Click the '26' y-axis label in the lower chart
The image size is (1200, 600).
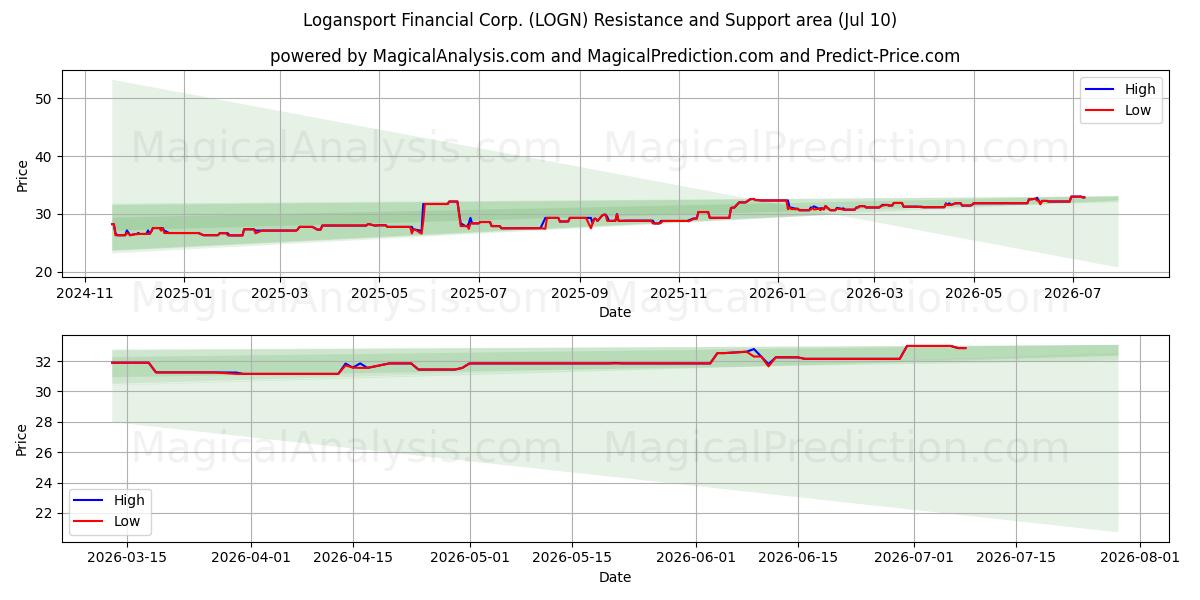tap(45, 453)
